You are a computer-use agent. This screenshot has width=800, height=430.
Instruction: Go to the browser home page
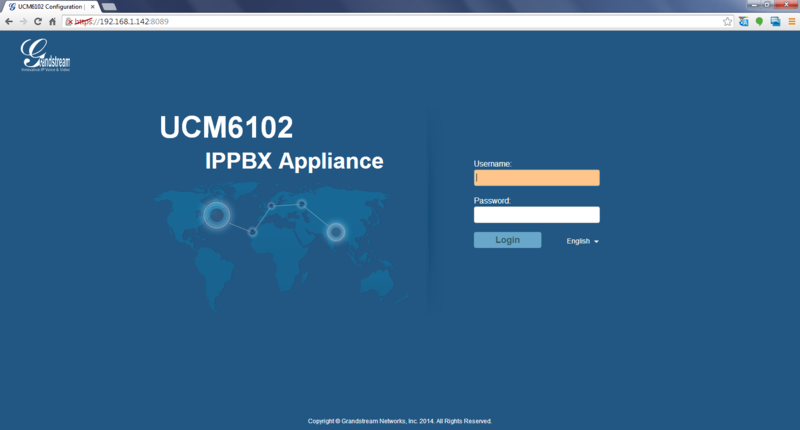click(52, 21)
